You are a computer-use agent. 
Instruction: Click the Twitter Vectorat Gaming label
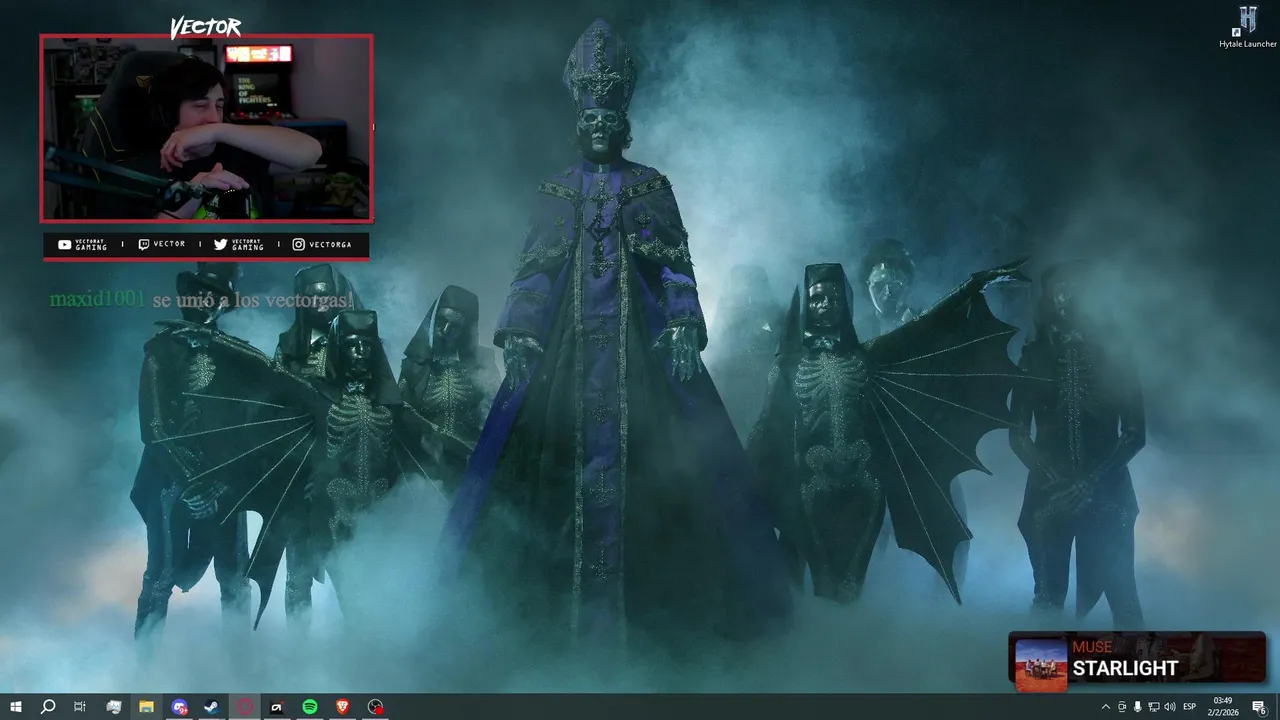(239, 244)
